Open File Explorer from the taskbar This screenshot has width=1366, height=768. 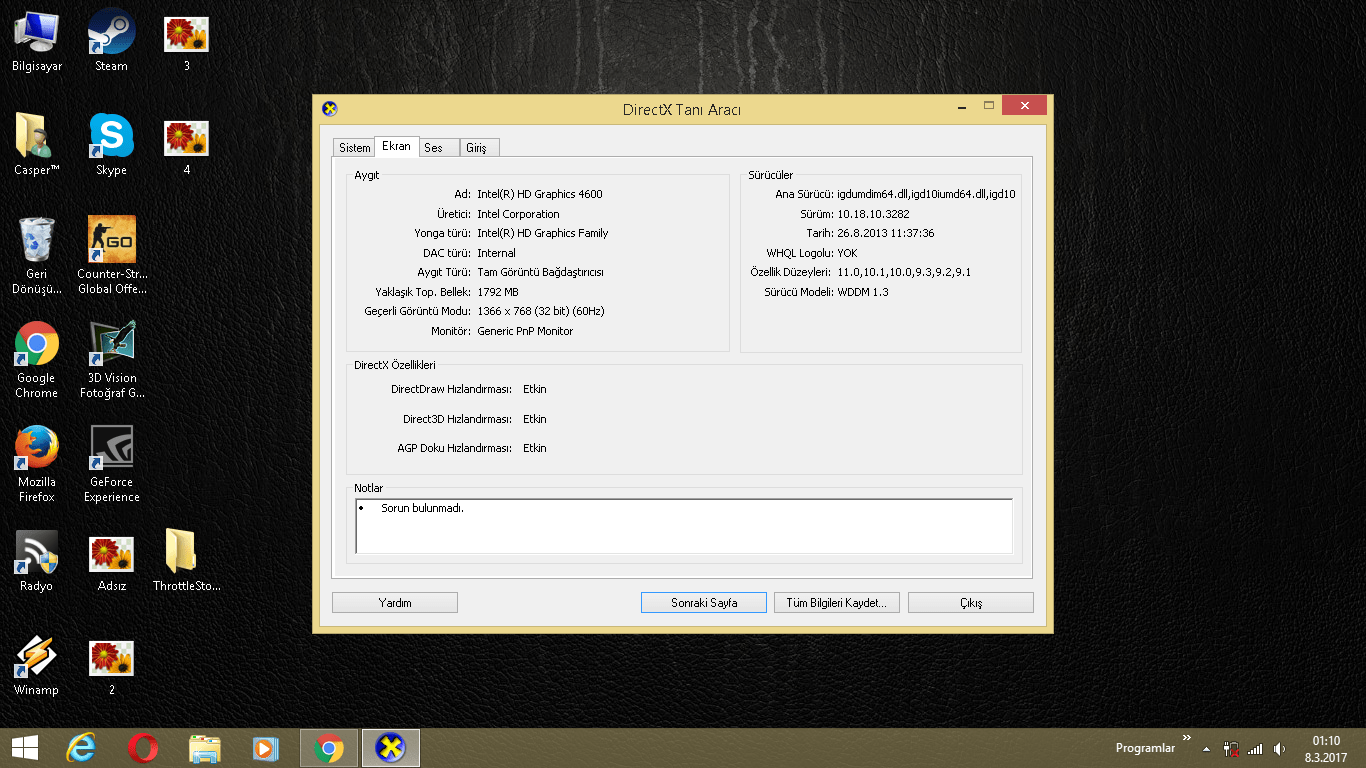click(205, 748)
